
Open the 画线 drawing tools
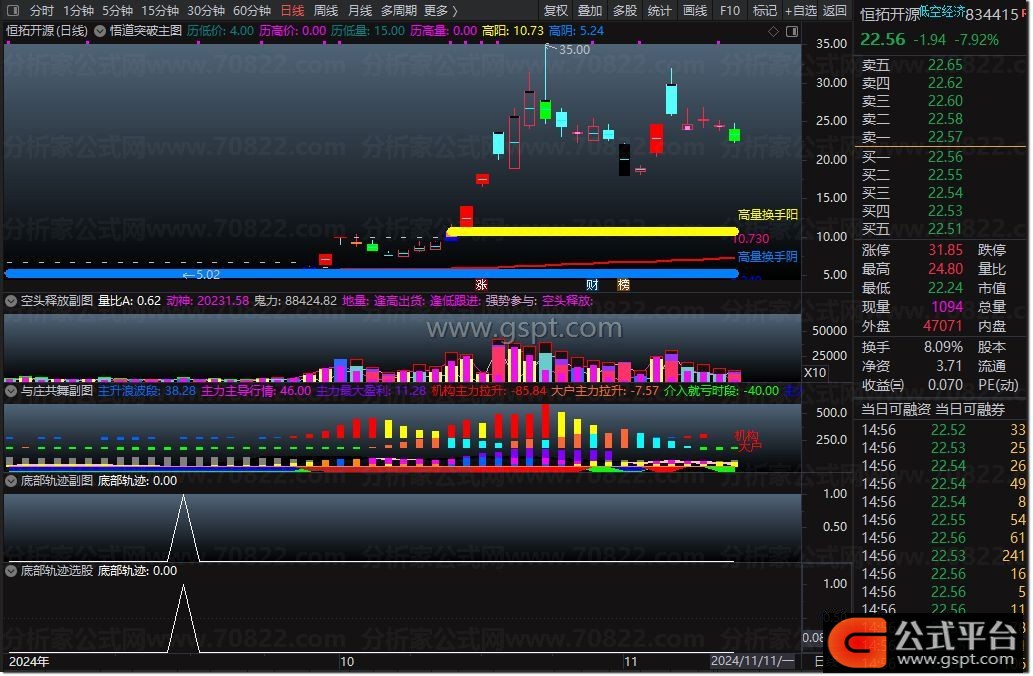pyautogui.click(x=694, y=11)
